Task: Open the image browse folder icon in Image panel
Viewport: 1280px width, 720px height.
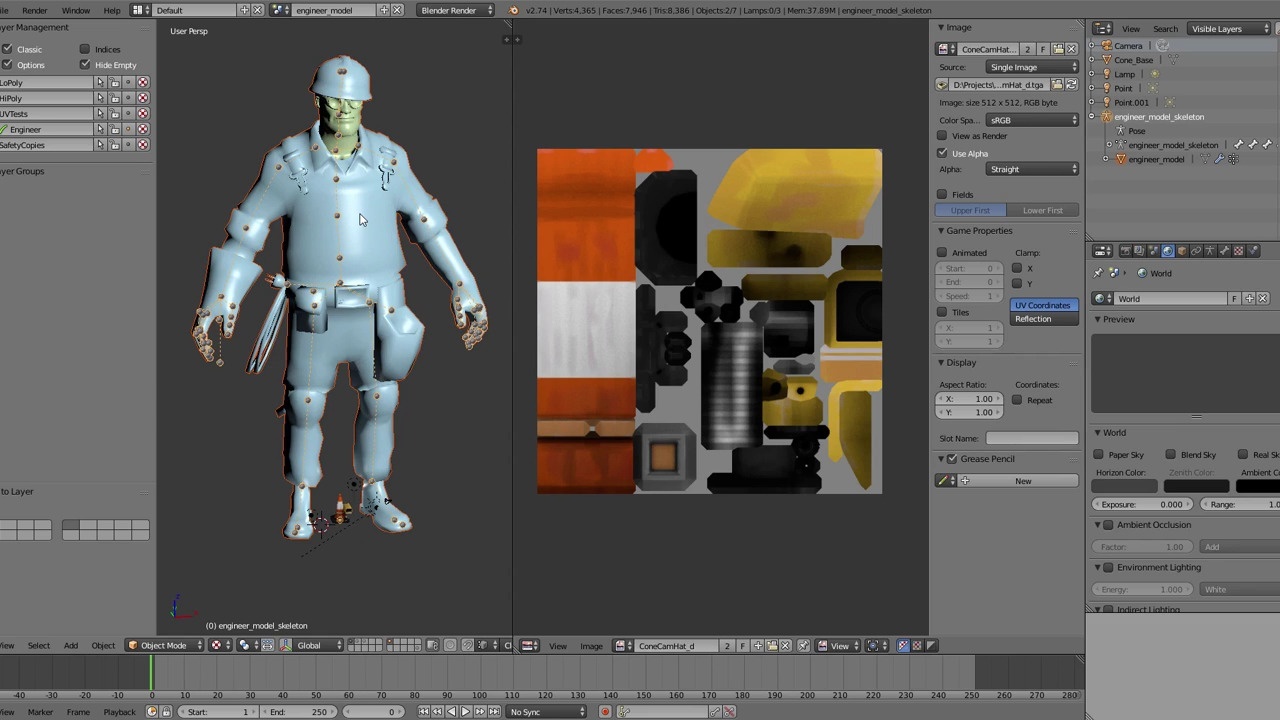Action: coord(1056,49)
